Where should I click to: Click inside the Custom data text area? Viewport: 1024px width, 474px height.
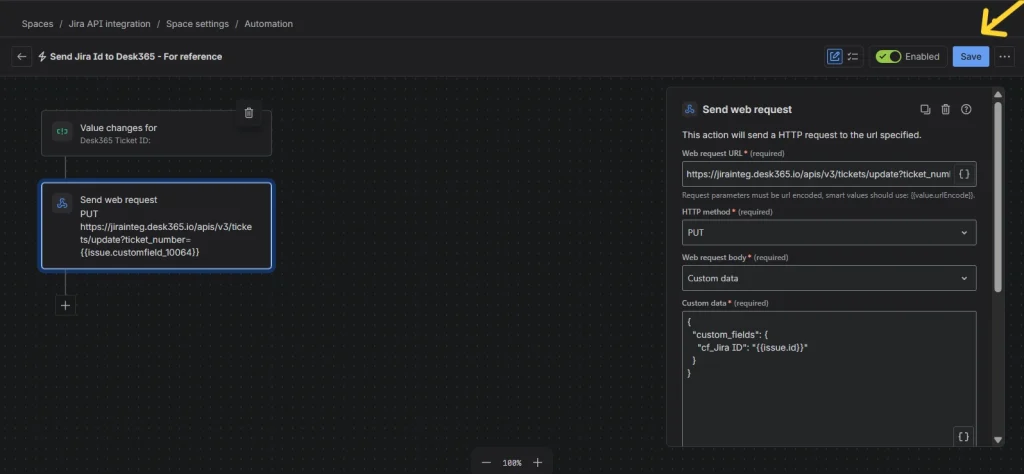(x=829, y=379)
